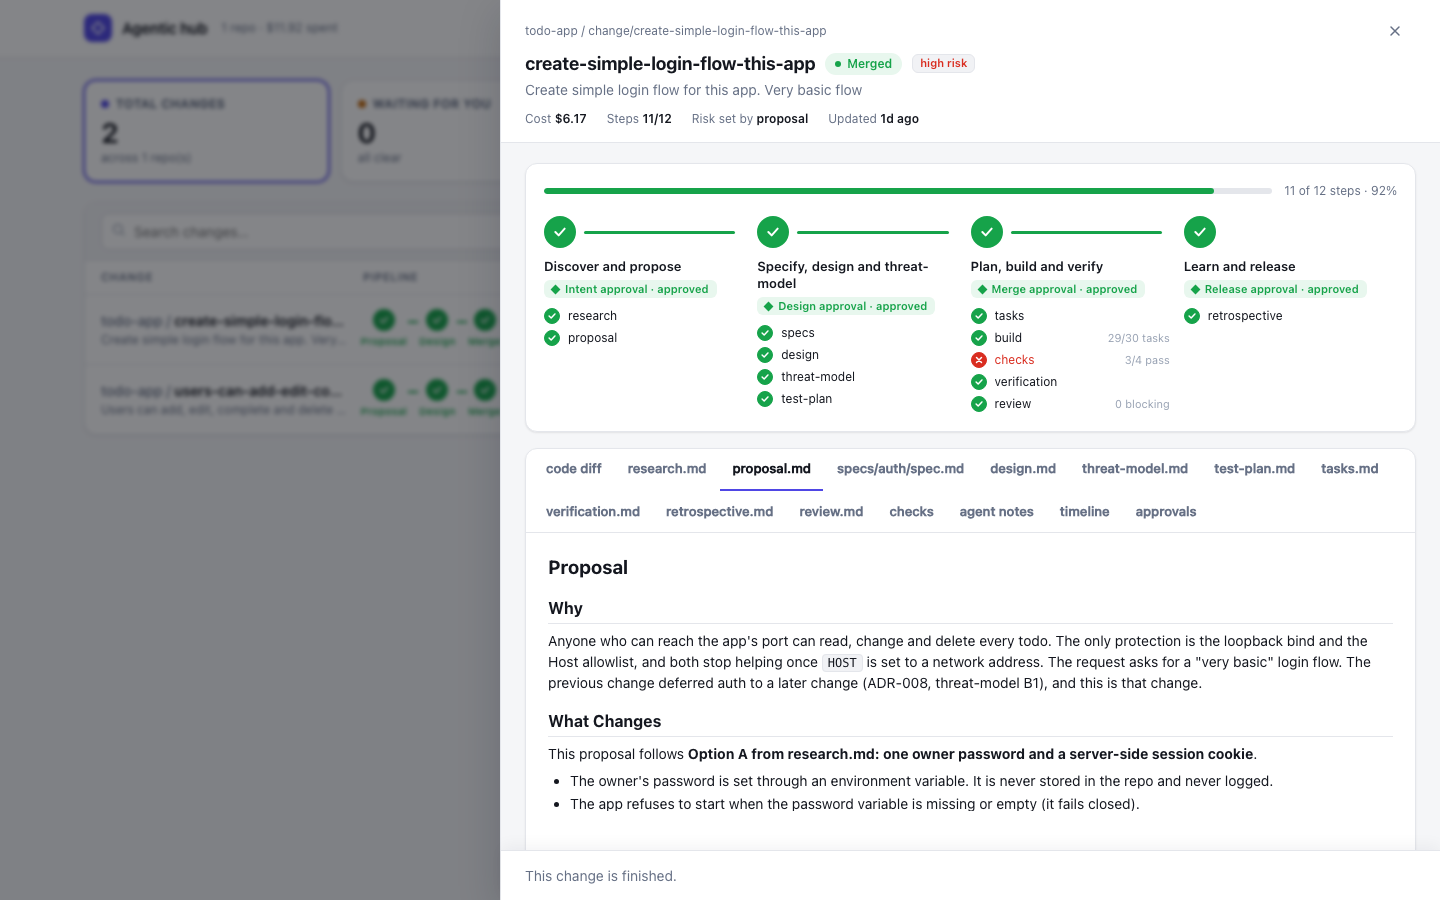Screen dimensions: 1440x900
Task: Show the verification.md tab
Action: click(593, 512)
